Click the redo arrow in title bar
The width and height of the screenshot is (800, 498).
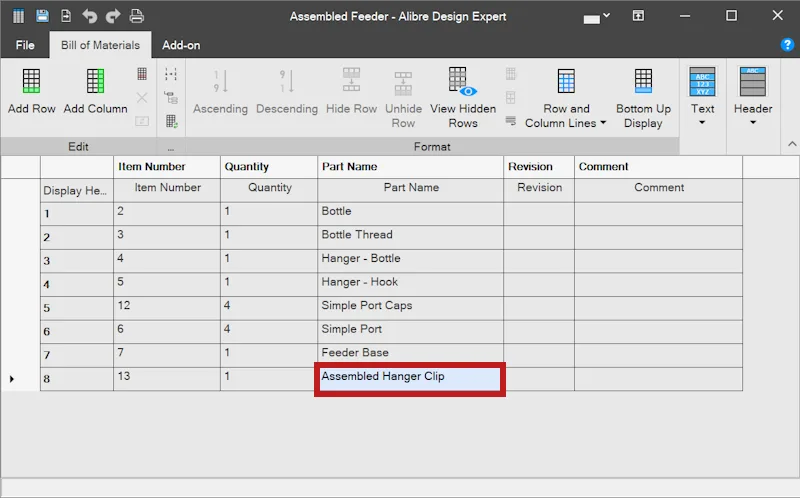(113, 16)
